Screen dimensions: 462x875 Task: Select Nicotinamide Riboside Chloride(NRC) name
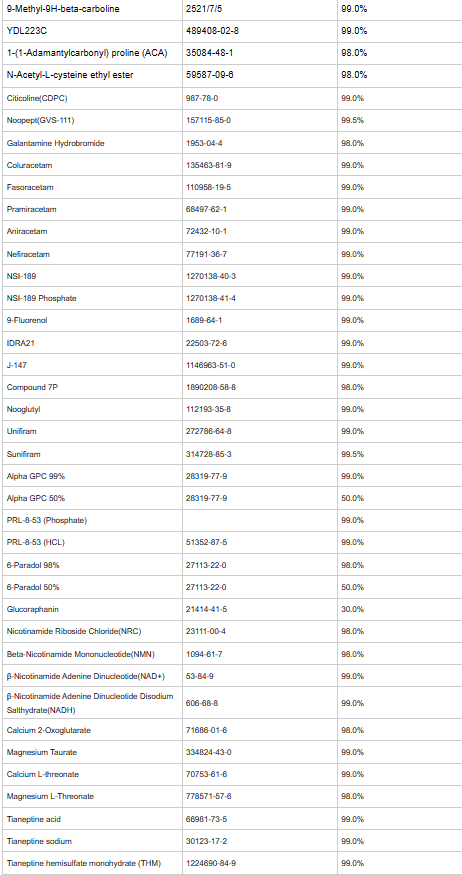pos(74,632)
